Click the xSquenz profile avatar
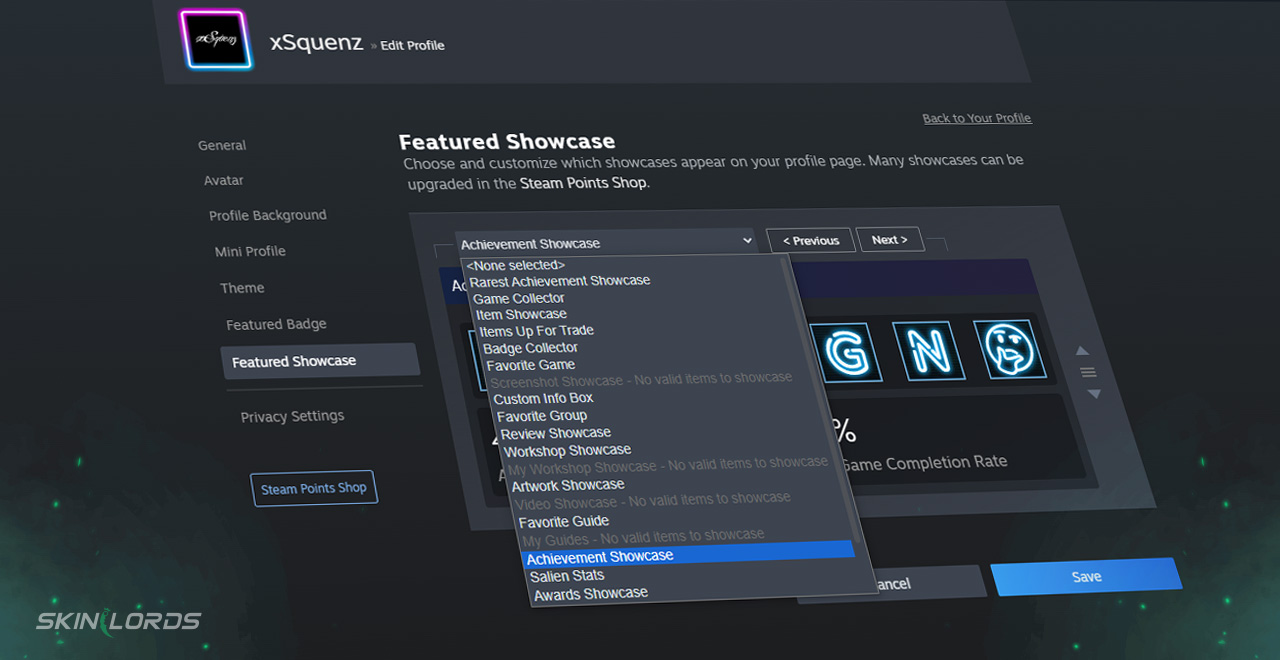1280x660 pixels. click(x=216, y=40)
